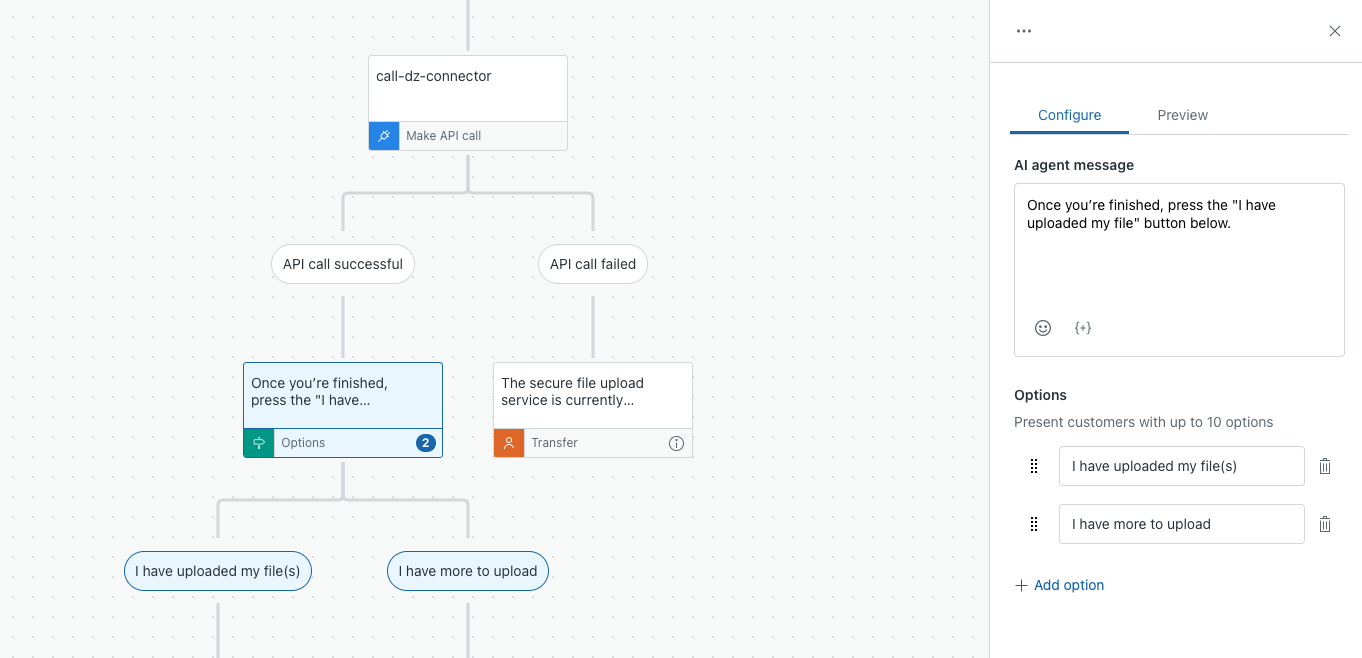1362x658 pixels.
Task: Click the green Options step icon
Action: tap(259, 443)
